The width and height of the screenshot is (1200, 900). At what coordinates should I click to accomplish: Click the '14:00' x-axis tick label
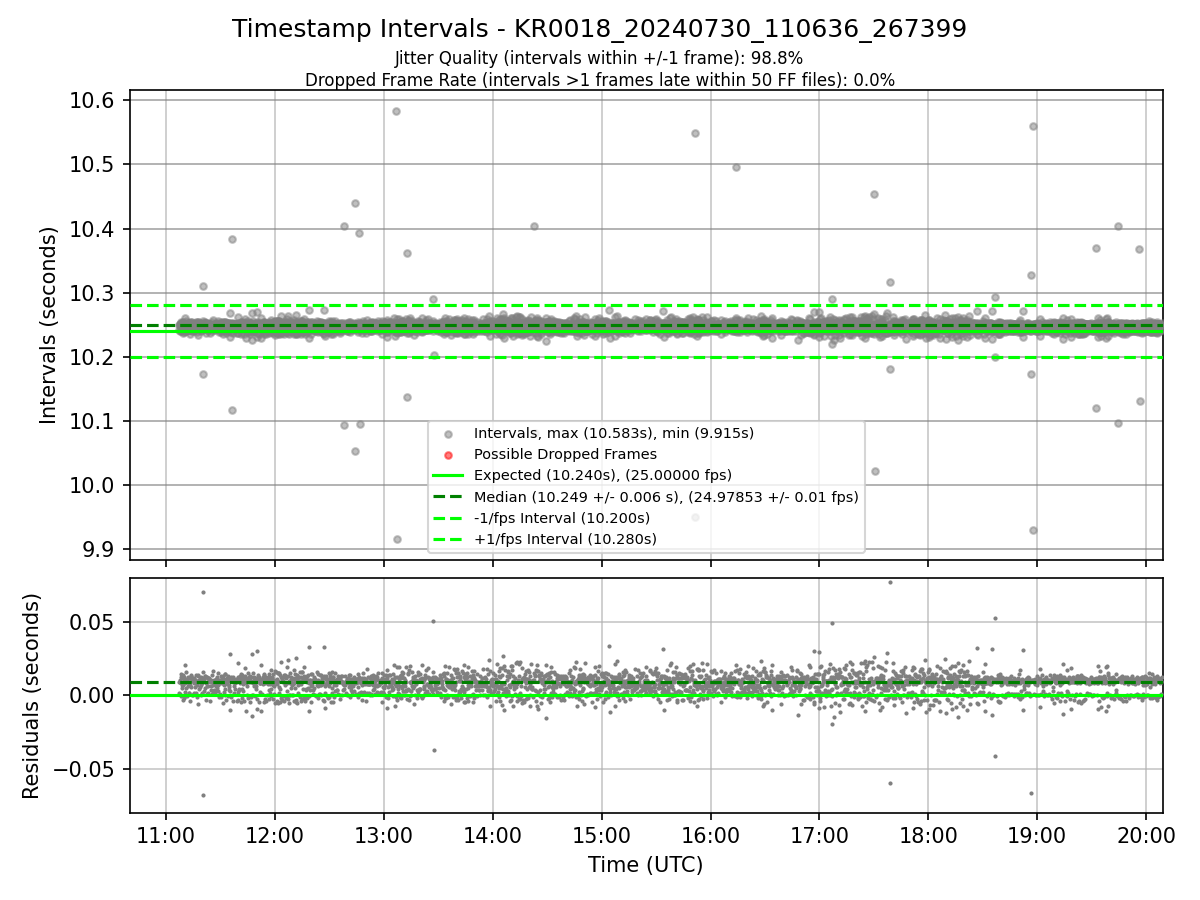tap(493, 835)
